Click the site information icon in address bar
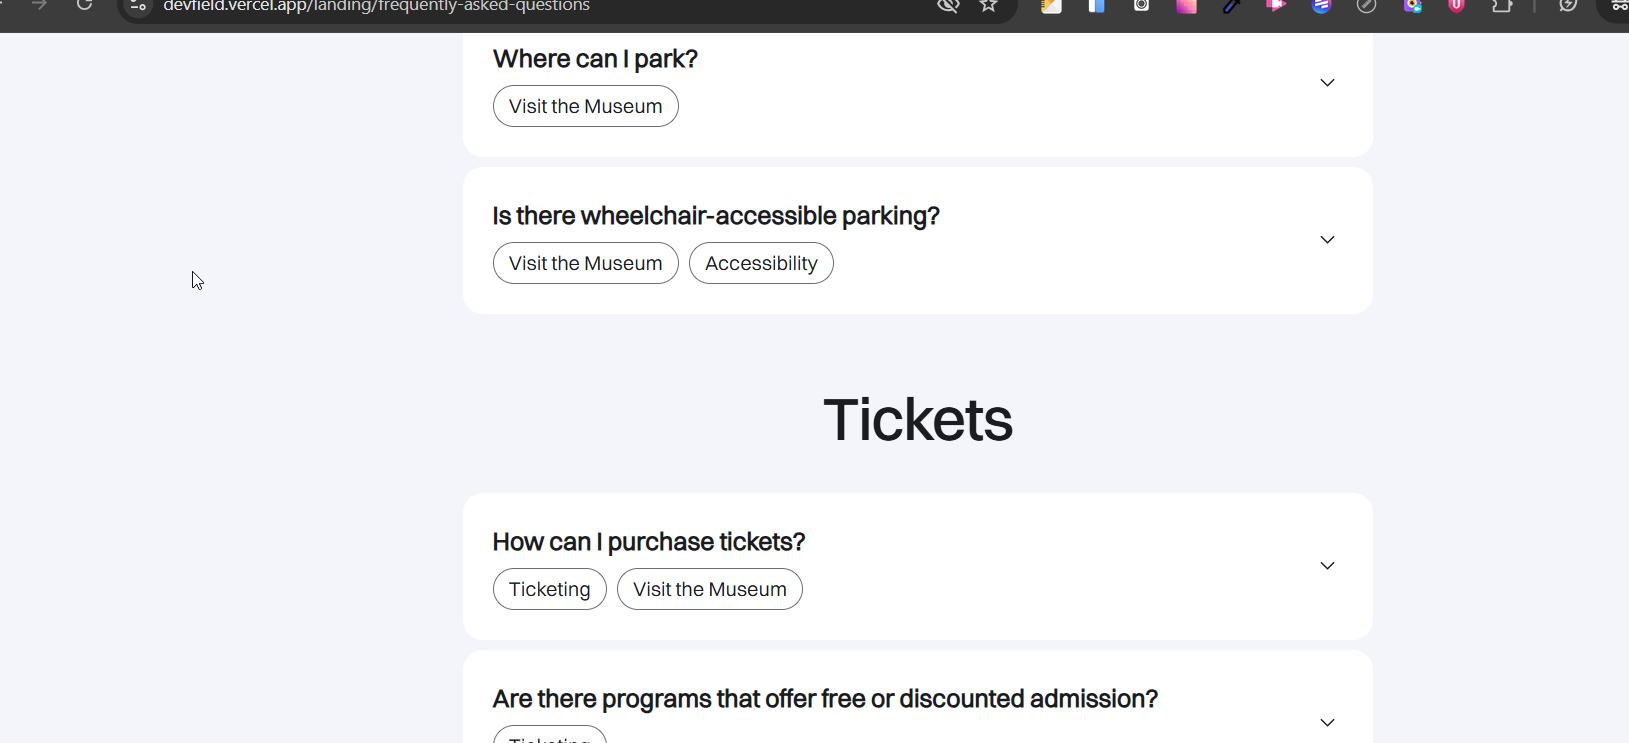Viewport: 1629px width, 743px height. point(139,6)
